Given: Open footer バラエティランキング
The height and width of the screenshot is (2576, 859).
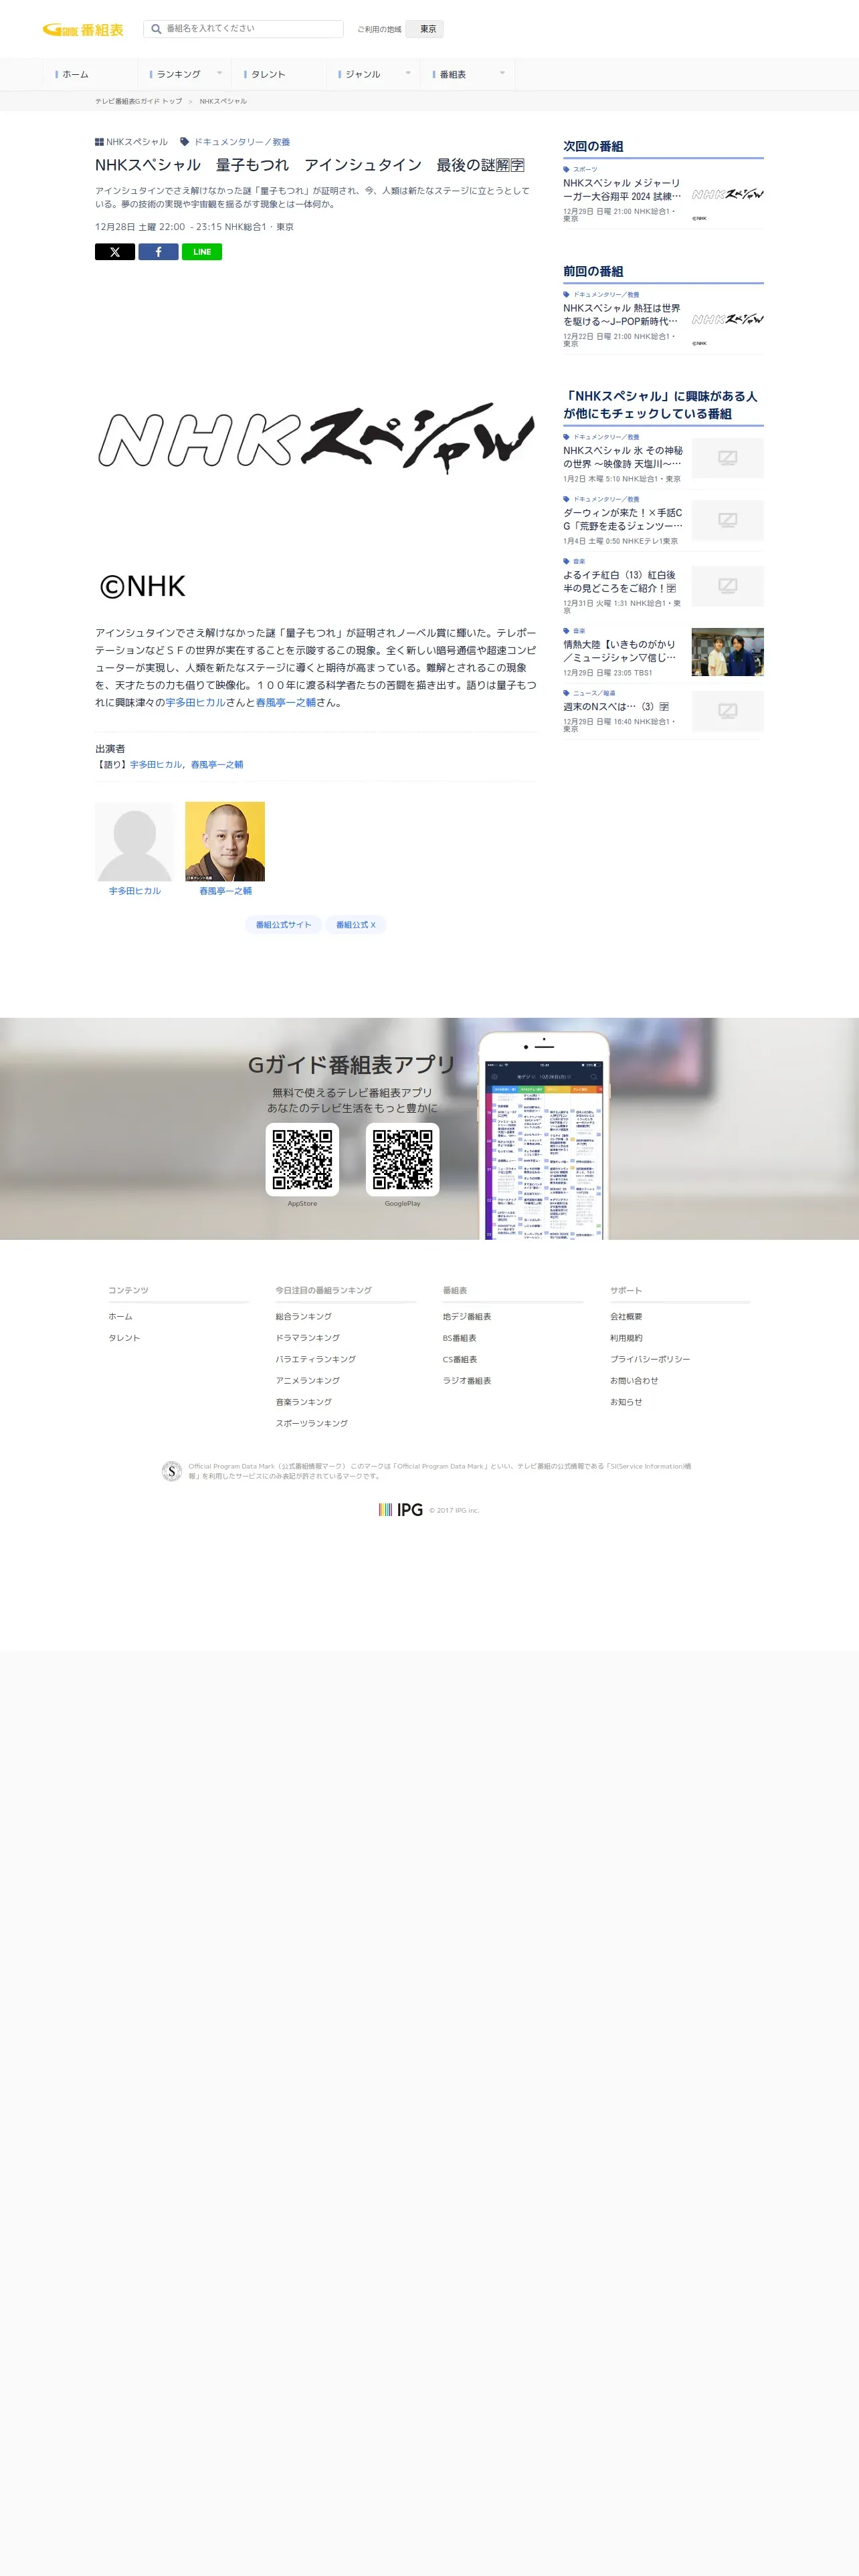Looking at the screenshot, I should coord(316,1360).
